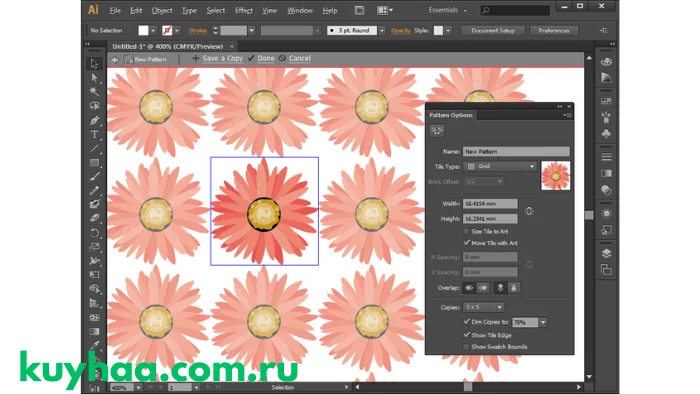Image resolution: width=700 pixels, height=394 pixels.
Task: Pick the Magic Wand tool
Action: [94, 91]
